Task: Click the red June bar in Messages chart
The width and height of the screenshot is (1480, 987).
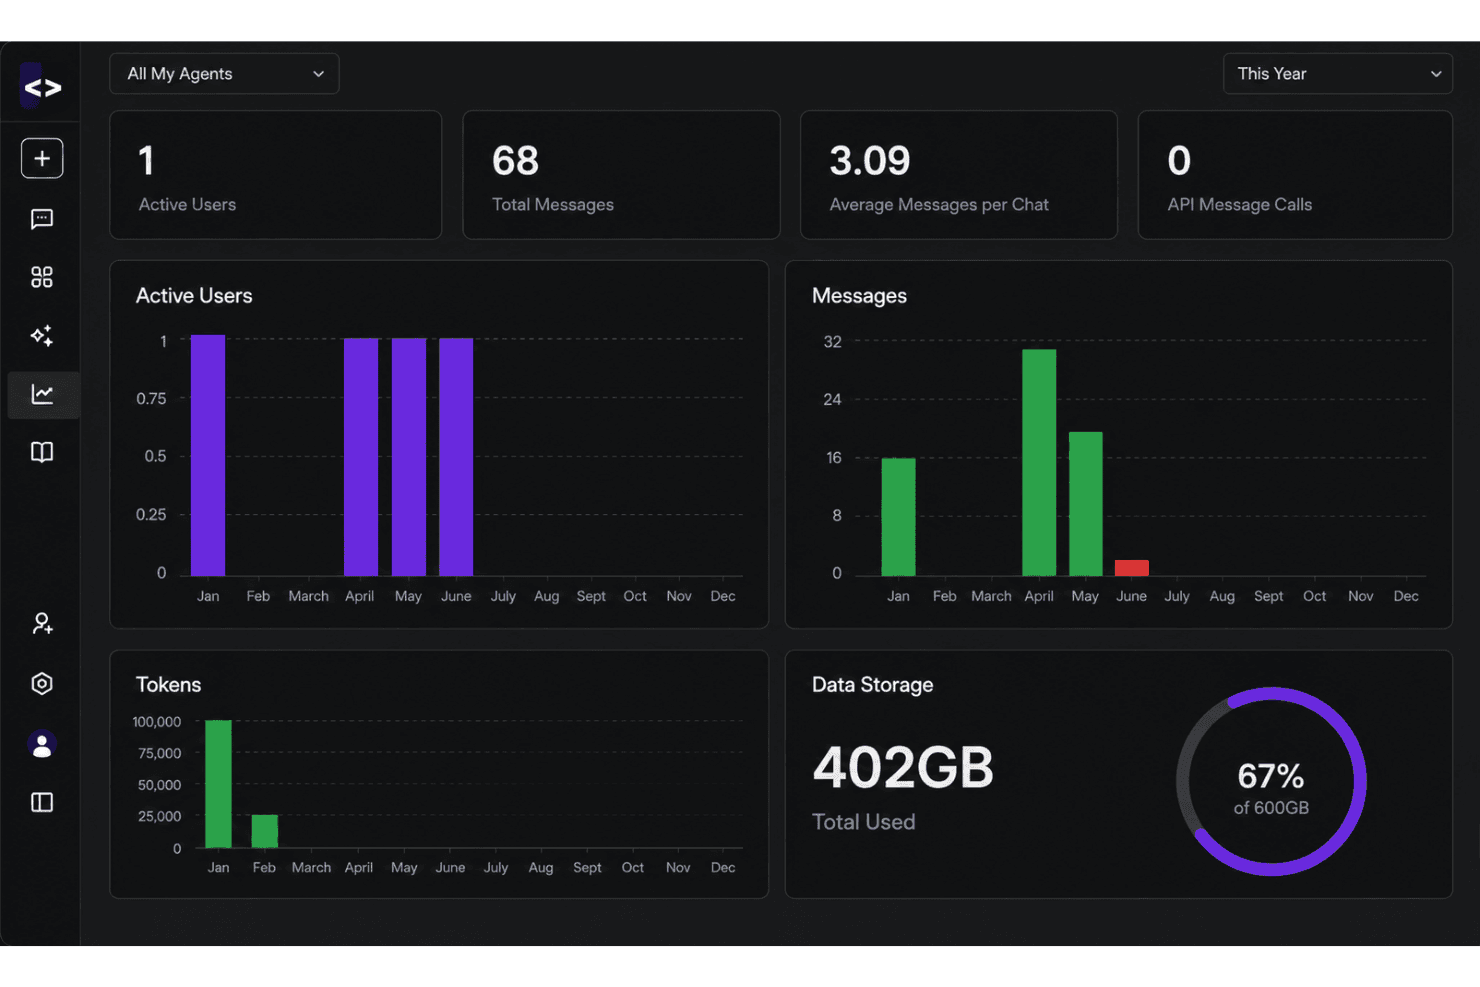Action: pyautogui.click(x=1132, y=568)
